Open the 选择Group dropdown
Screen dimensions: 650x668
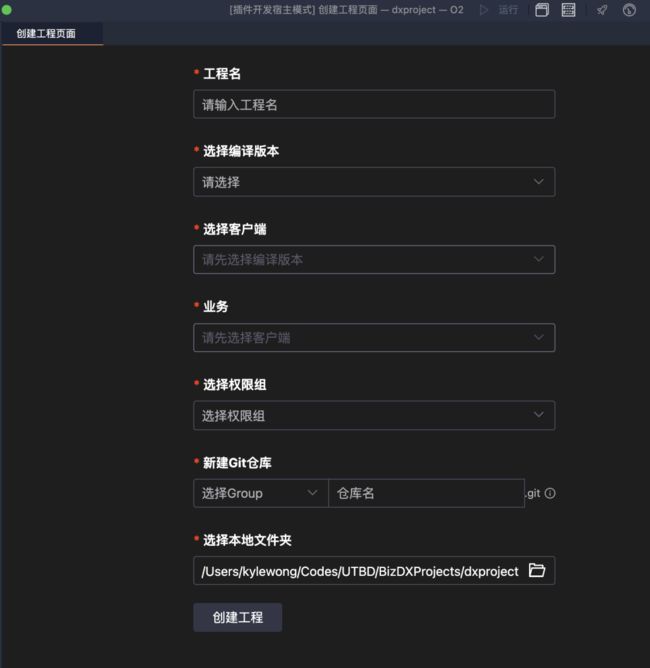coord(261,493)
